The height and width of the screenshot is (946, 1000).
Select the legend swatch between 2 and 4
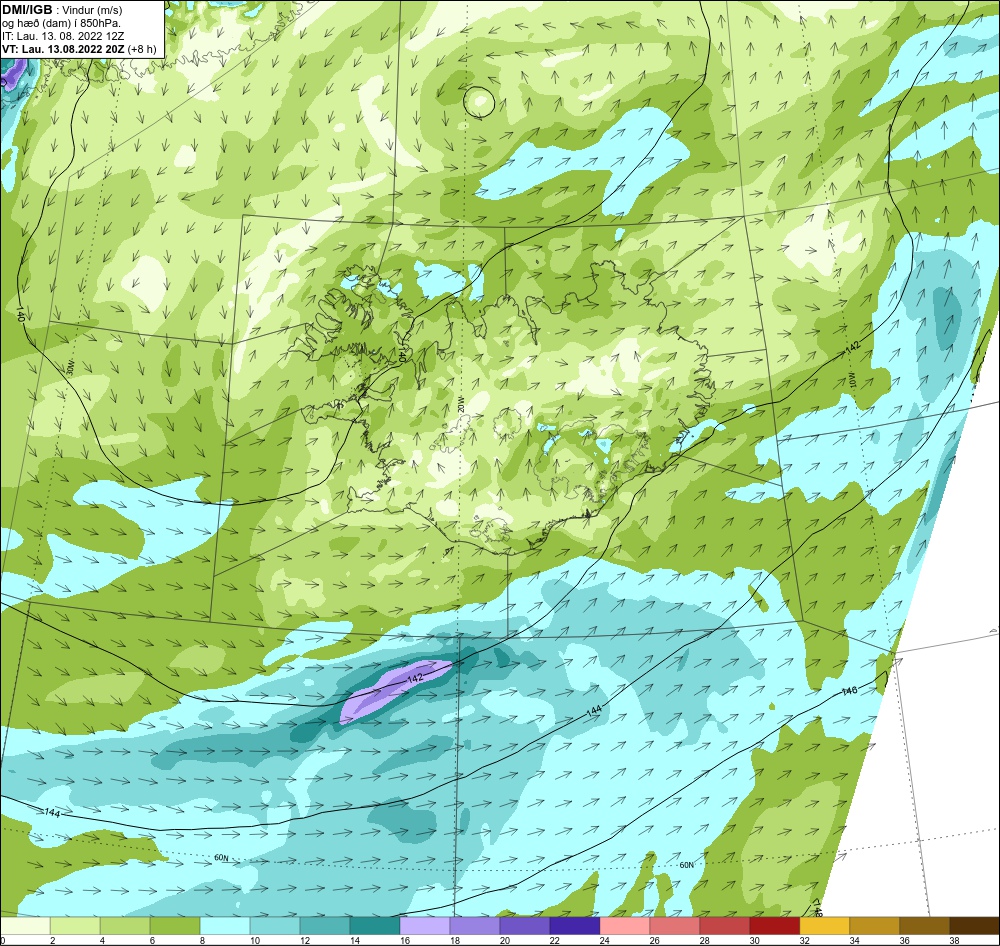coord(75,926)
